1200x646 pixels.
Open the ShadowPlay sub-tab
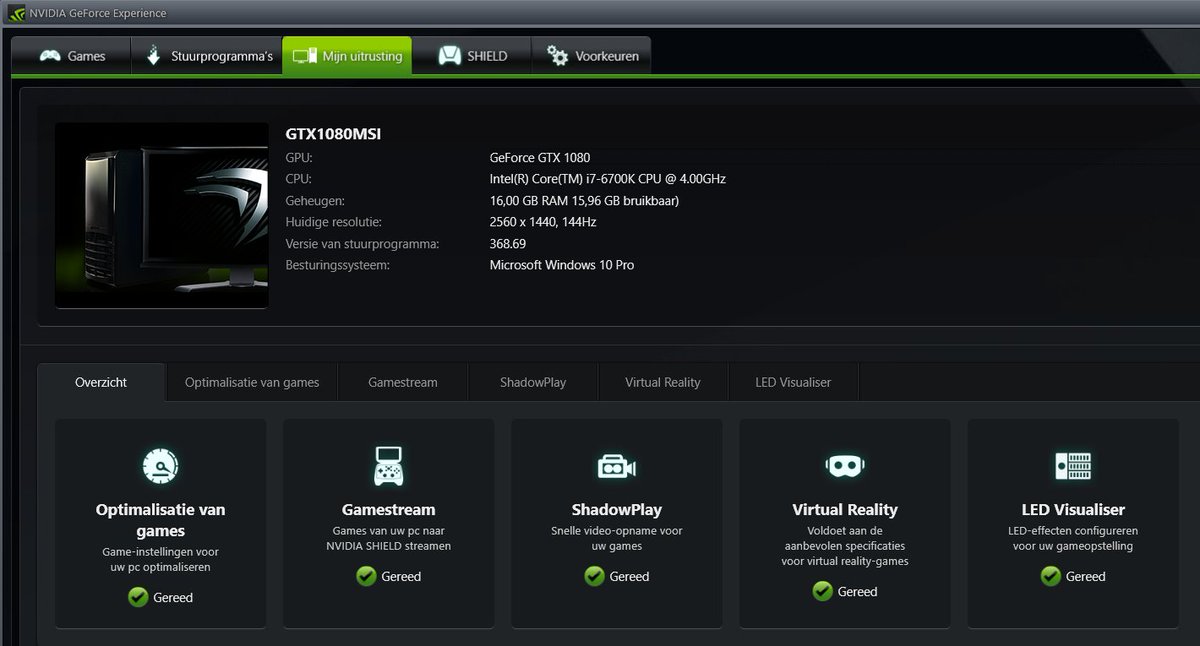coord(533,382)
